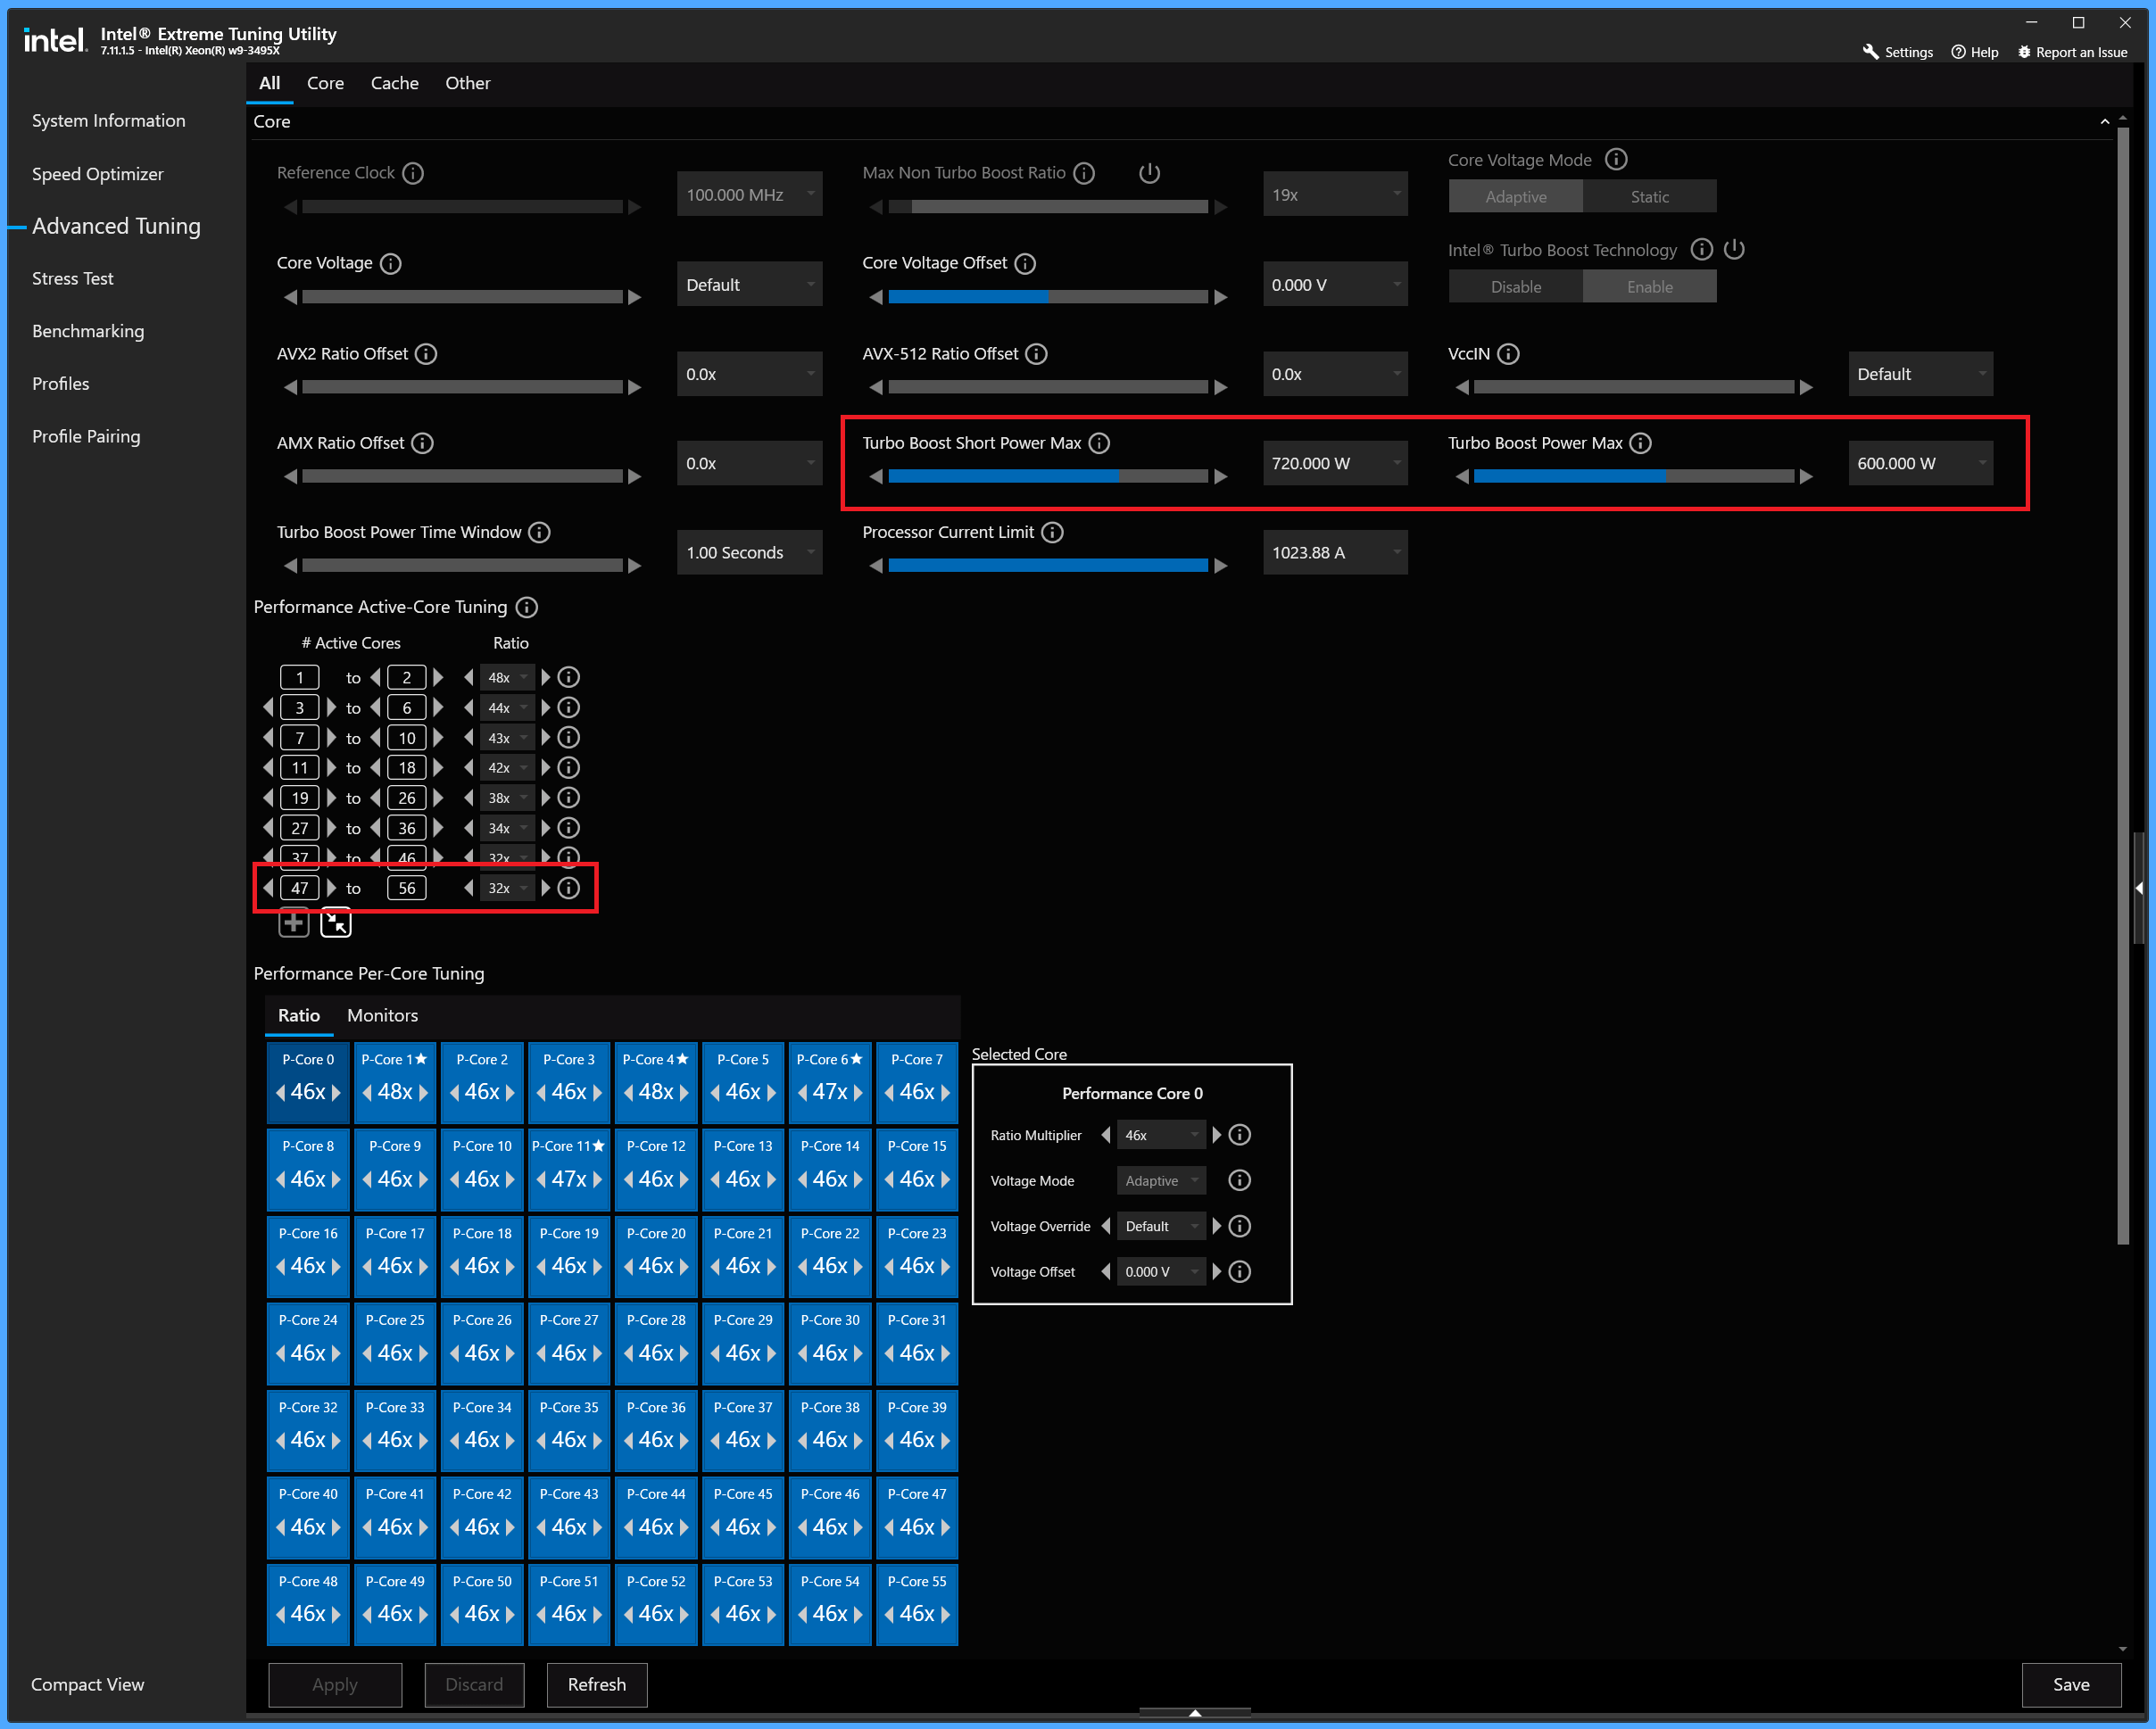Screen dimensions: 2156x1729
Task: Click collapse icon beside add row button
Action: pyautogui.click(x=336, y=923)
